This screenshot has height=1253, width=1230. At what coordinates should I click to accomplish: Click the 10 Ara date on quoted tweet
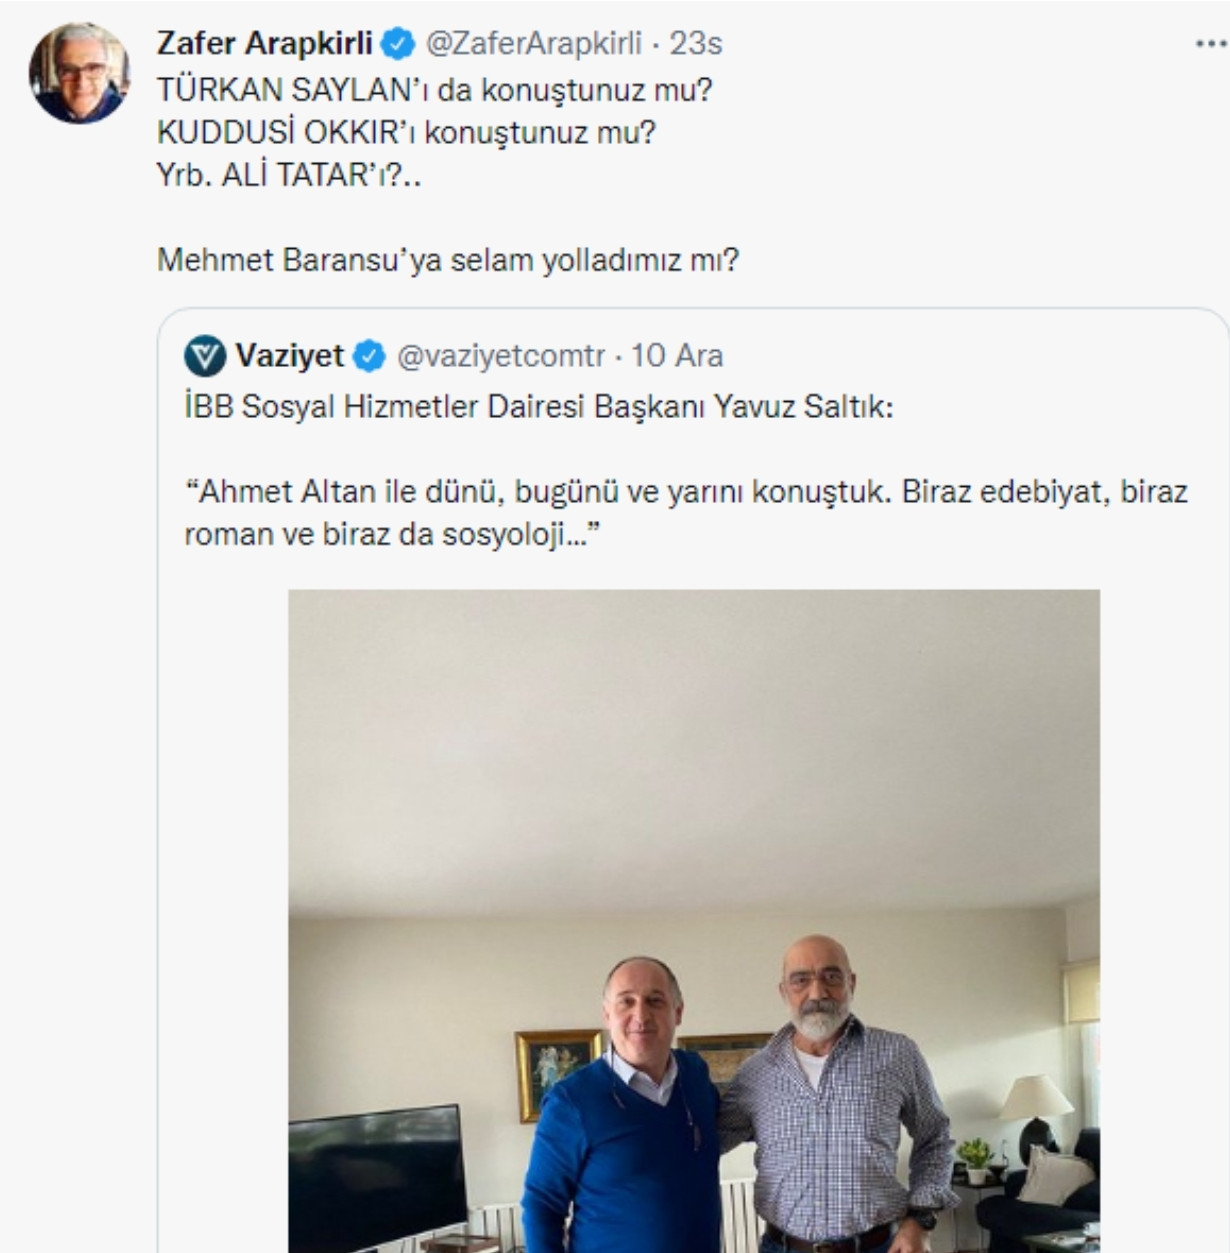pyautogui.click(x=680, y=353)
